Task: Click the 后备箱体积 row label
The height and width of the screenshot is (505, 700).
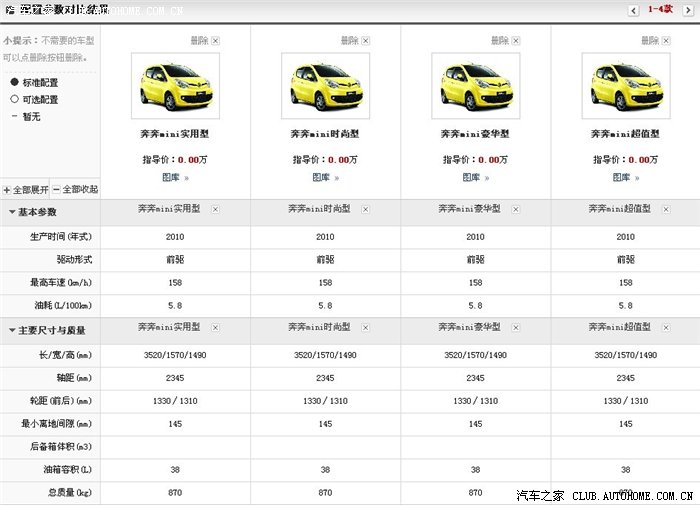Action: point(61,447)
